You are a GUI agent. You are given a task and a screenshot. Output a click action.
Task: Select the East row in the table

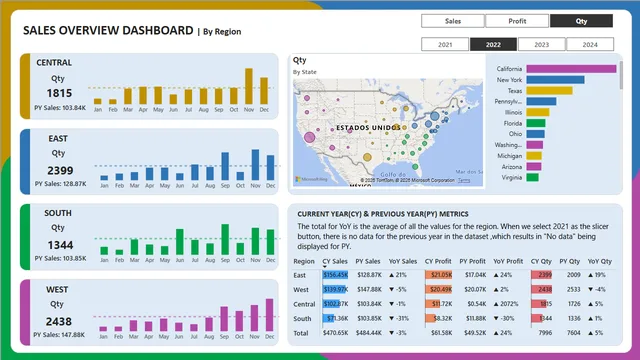pos(453,275)
